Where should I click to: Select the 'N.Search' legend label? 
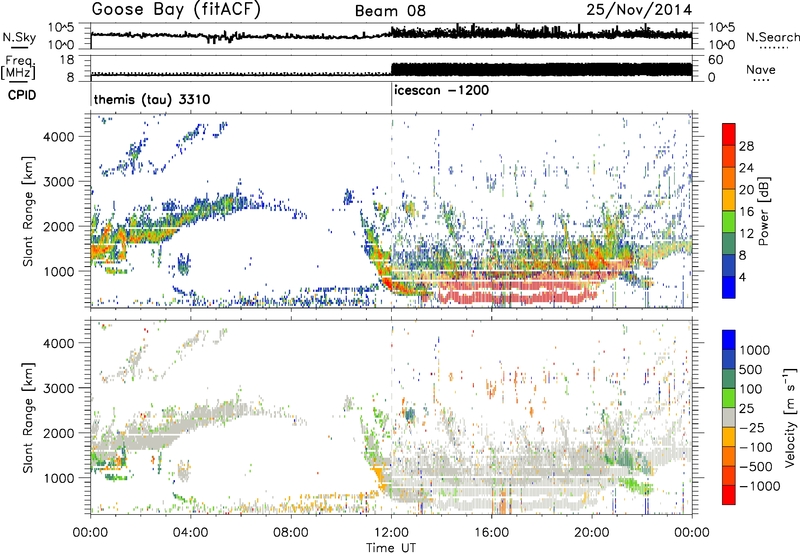[772, 37]
